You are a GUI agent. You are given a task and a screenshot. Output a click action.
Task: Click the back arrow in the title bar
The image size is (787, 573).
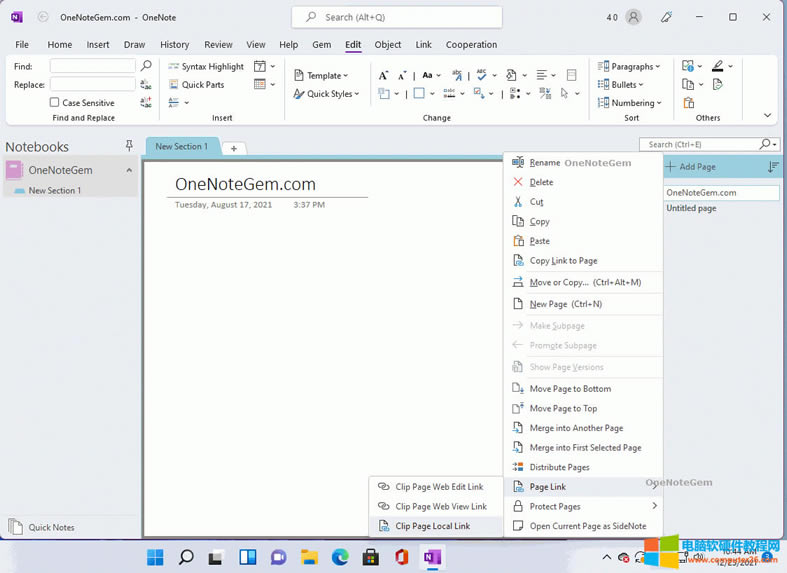(x=43, y=17)
